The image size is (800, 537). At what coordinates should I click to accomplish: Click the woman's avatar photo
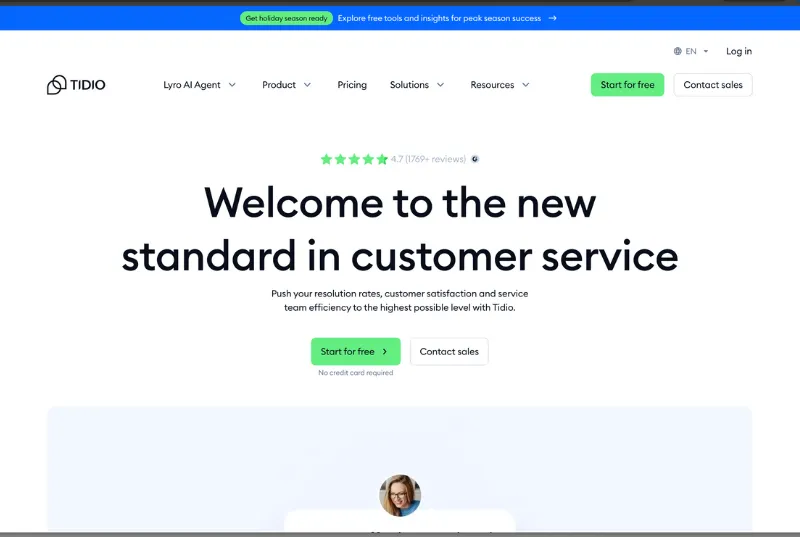(400, 495)
